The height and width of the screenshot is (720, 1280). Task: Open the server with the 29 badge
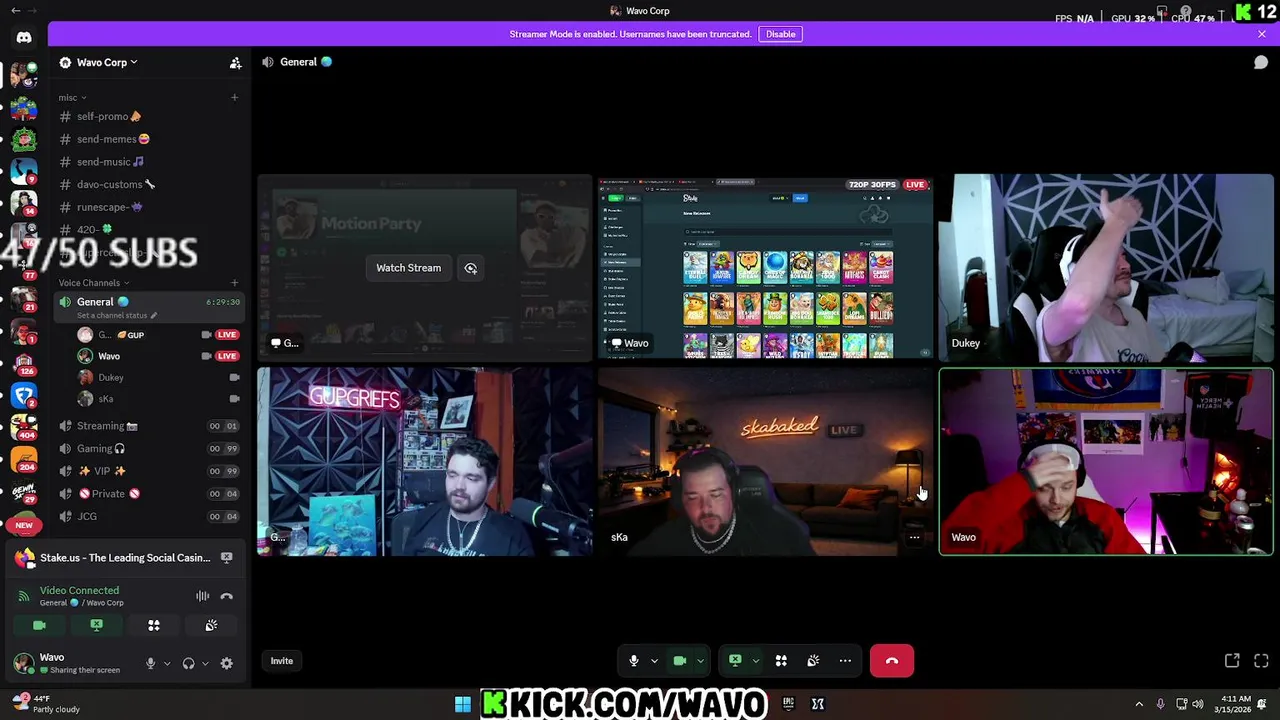click(x=24, y=492)
